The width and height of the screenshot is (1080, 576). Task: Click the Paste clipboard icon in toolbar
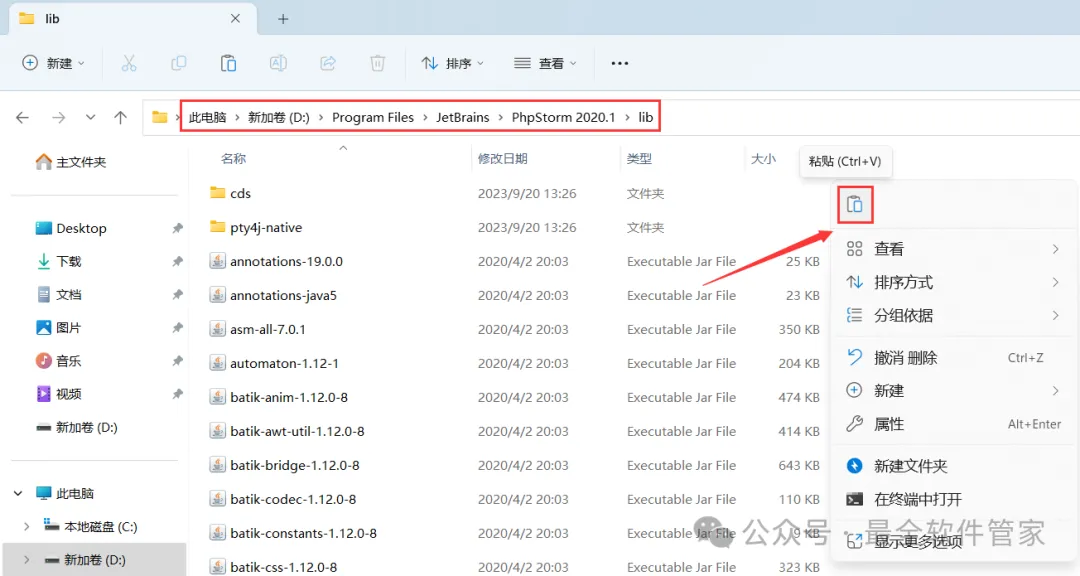coord(228,63)
